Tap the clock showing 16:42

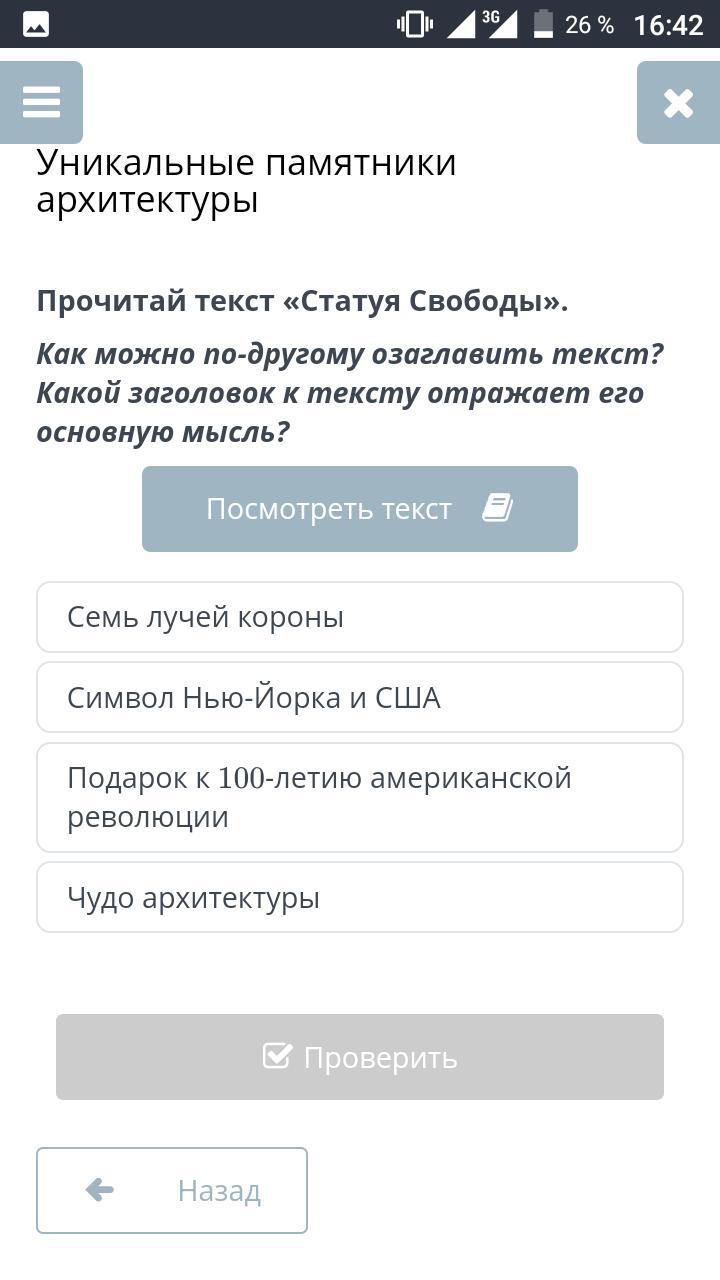pyautogui.click(x=669, y=25)
